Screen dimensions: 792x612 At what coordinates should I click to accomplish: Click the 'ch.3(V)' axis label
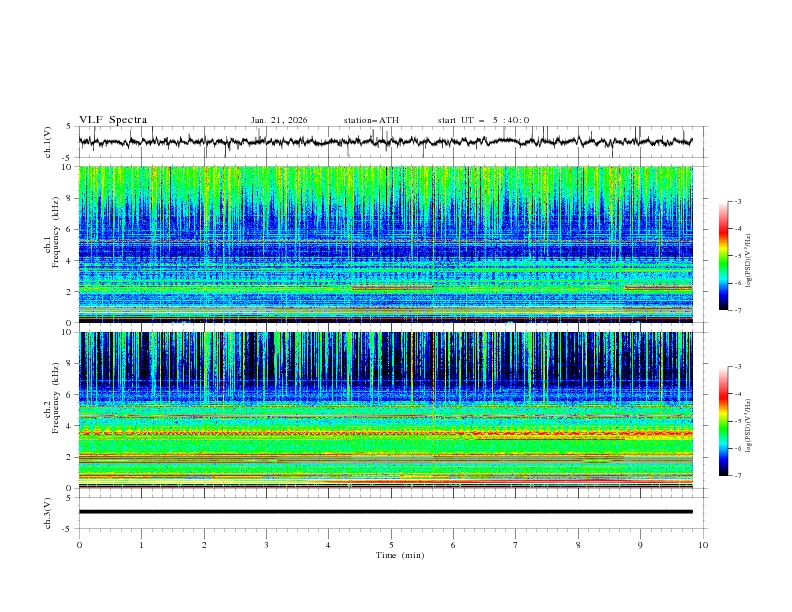tap(48, 513)
